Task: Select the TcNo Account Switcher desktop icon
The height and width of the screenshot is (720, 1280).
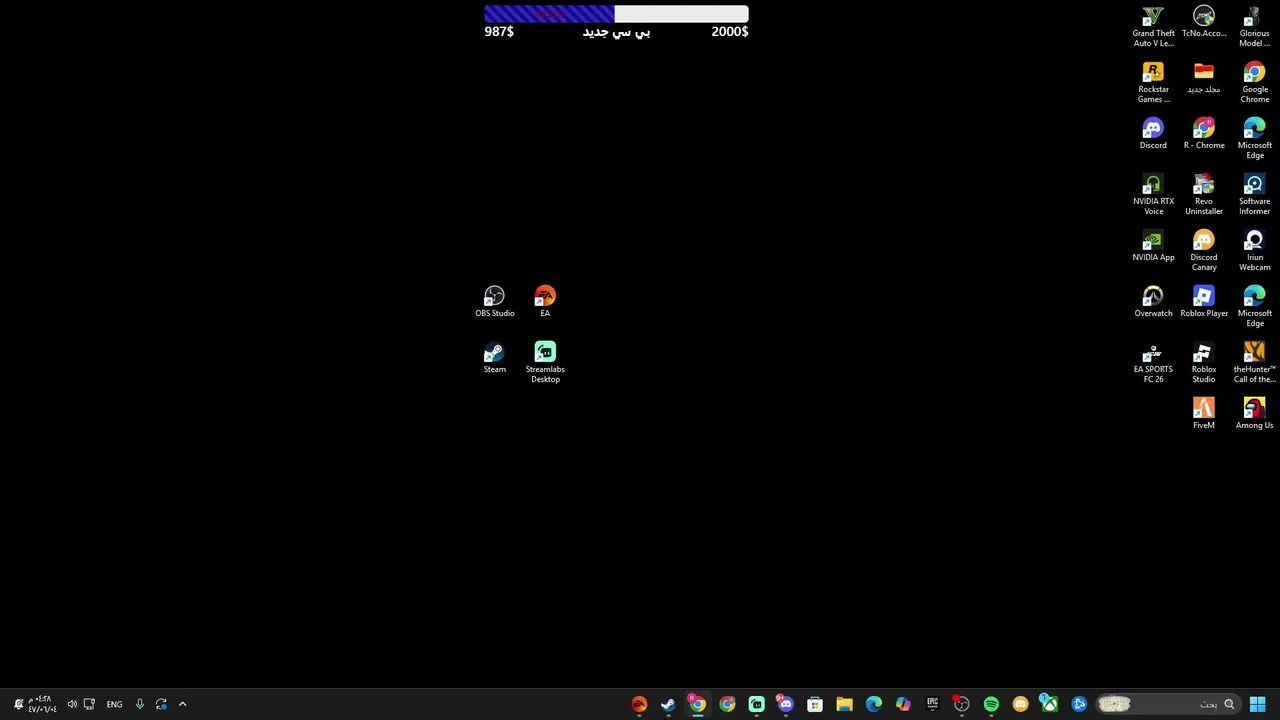Action: tap(1204, 22)
